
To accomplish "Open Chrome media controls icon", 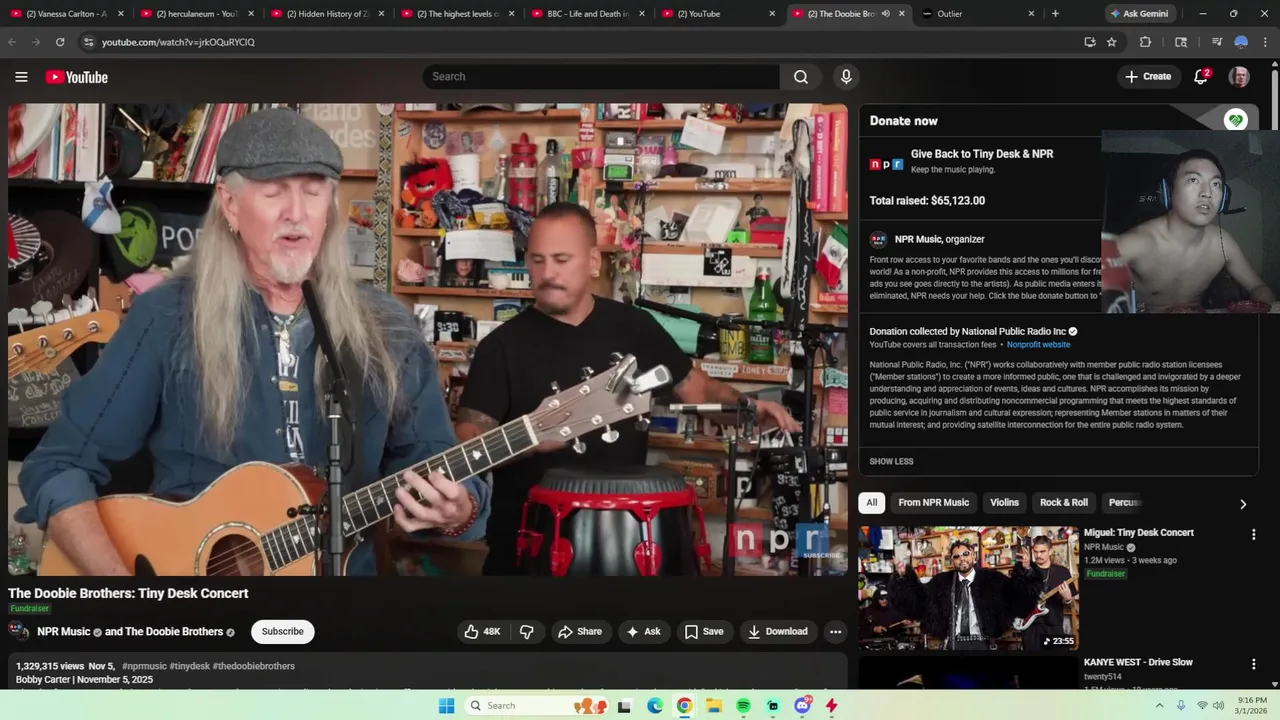I will 1216,42.
